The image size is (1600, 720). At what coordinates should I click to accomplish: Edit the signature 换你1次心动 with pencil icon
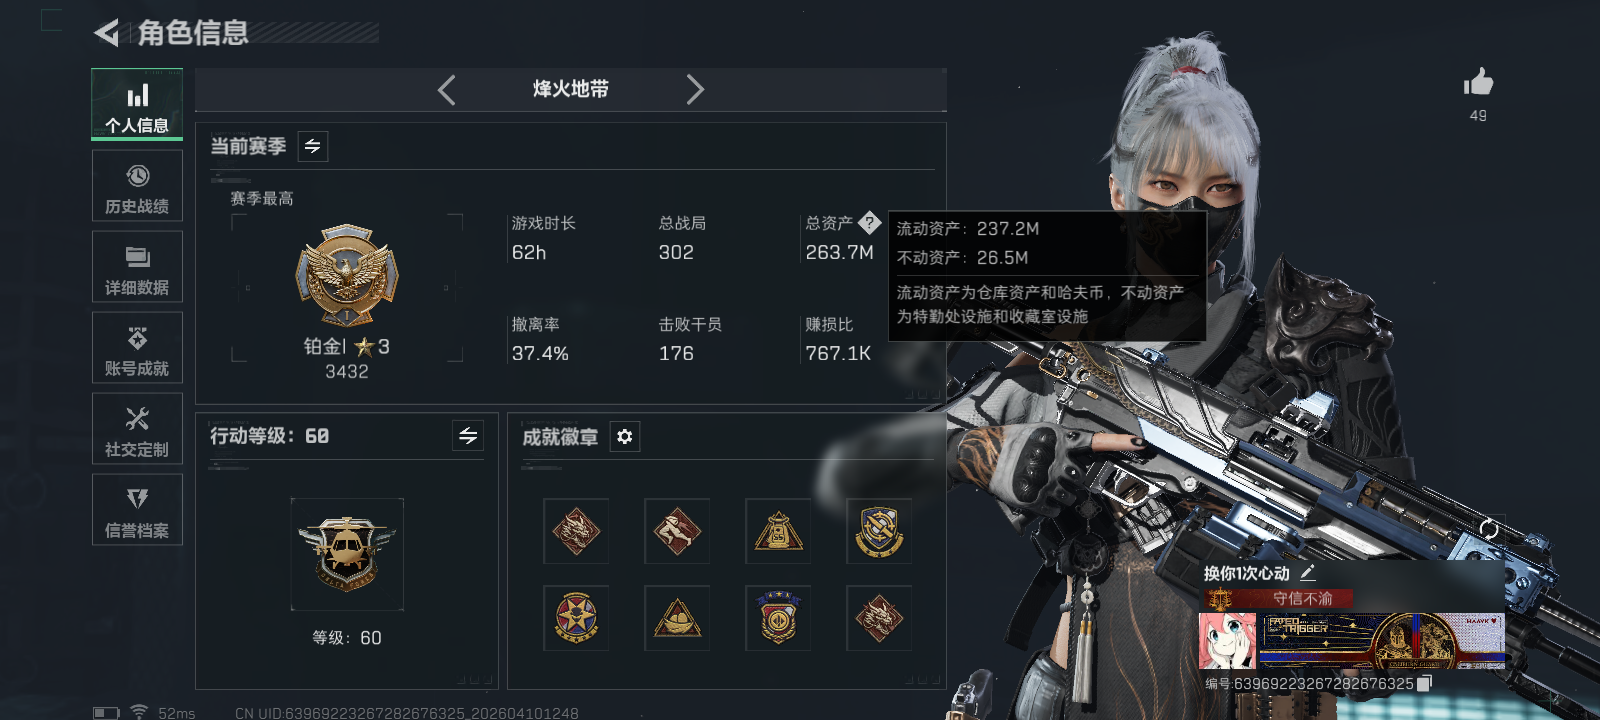pos(1308,573)
